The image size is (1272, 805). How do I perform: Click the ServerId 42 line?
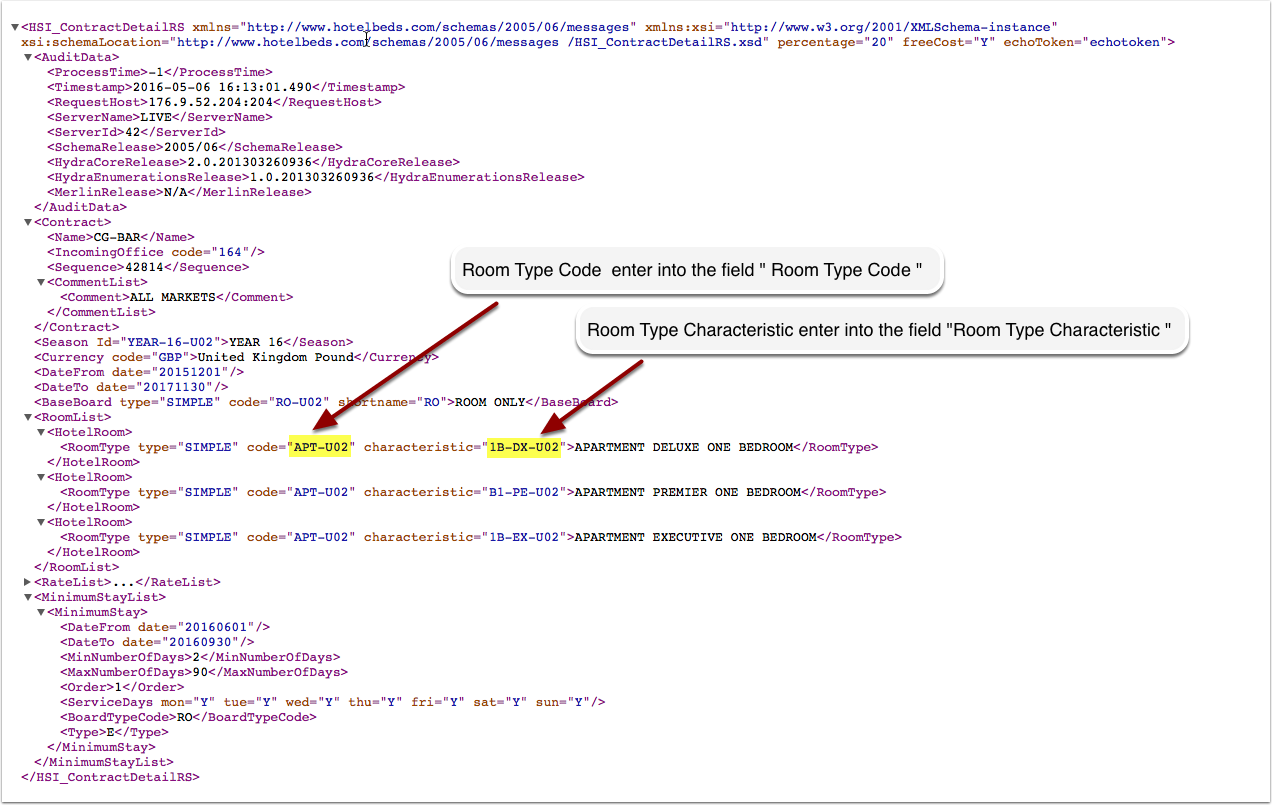[x=136, y=132]
